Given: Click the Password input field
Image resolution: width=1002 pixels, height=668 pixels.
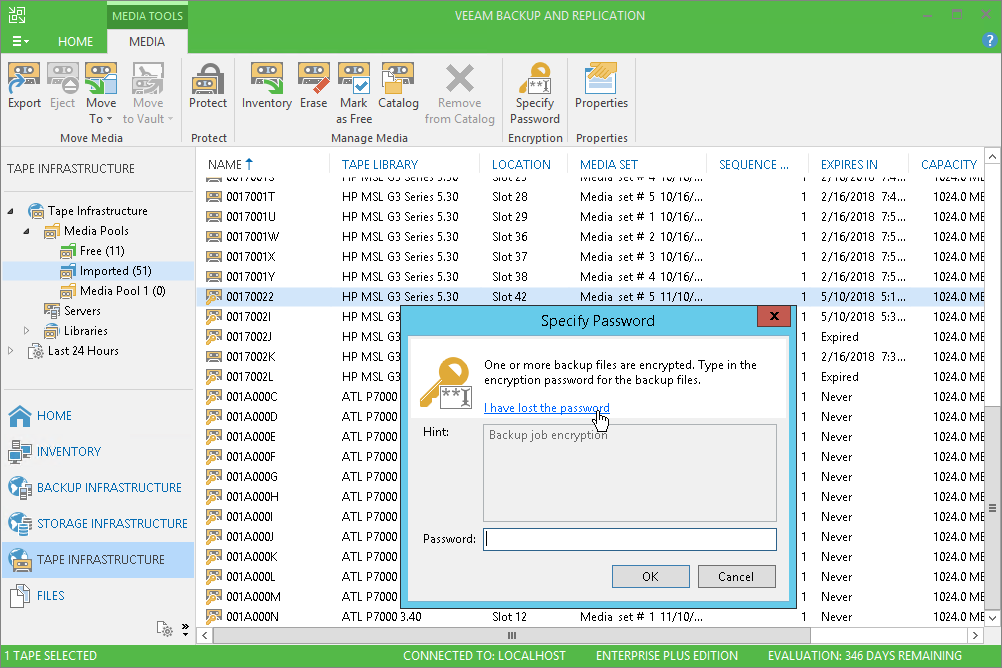Looking at the screenshot, I should click(x=629, y=539).
